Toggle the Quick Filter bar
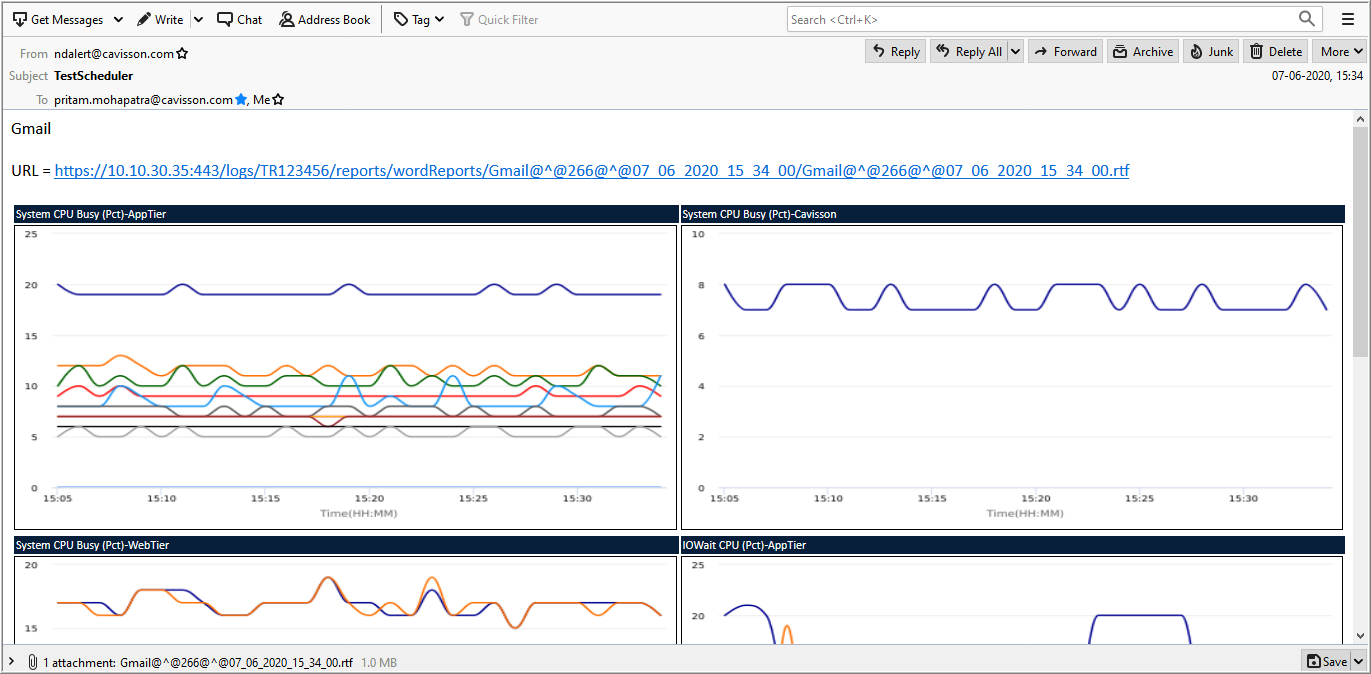 point(499,19)
